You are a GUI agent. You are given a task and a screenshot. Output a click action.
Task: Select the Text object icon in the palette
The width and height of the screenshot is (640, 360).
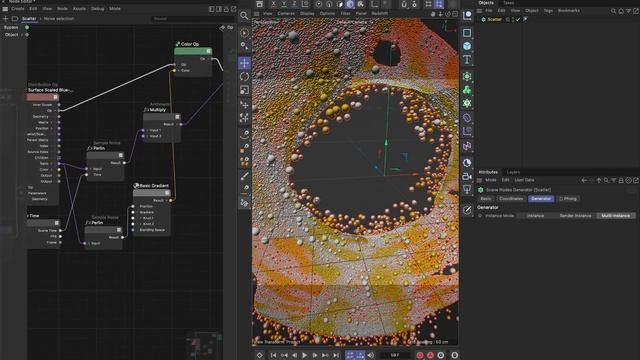click(467, 60)
